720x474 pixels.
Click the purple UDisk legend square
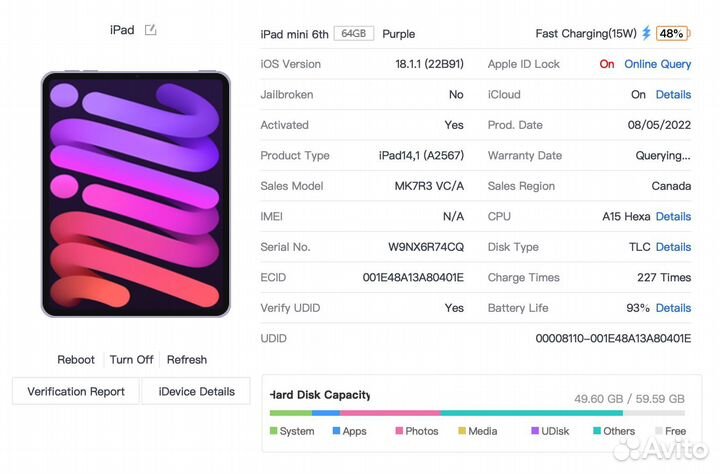coord(535,431)
